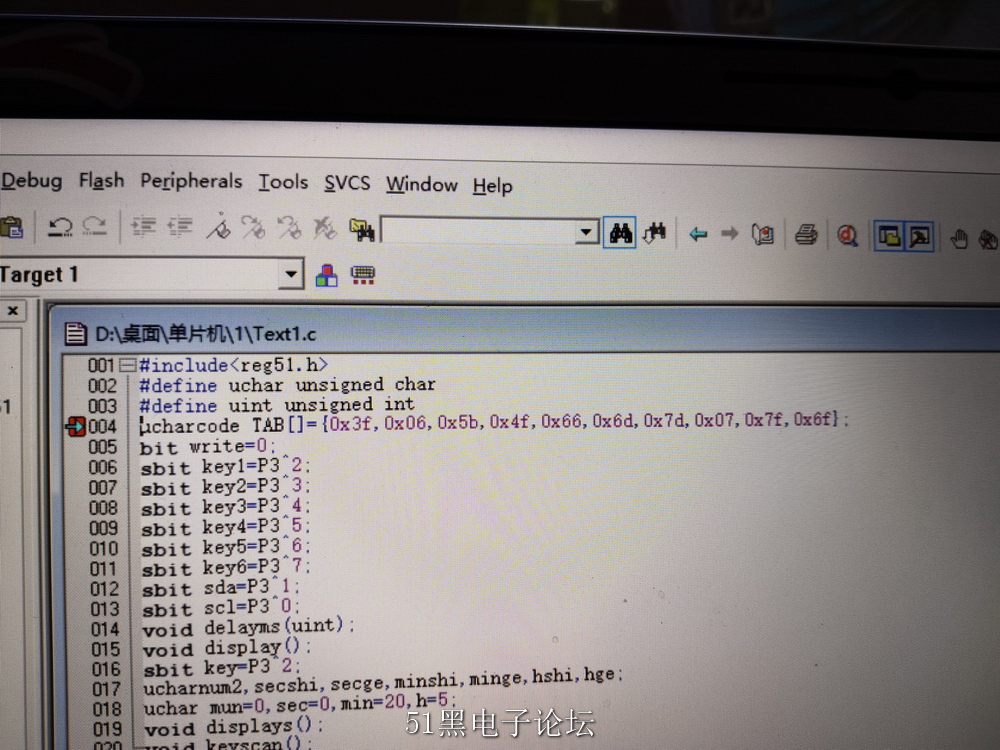Toggle the Output Window button
This screenshot has width=1000, height=750.
pos(919,237)
